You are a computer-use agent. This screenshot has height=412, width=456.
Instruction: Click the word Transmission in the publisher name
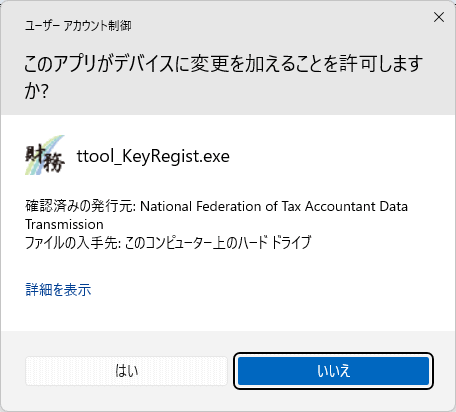point(64,224)
